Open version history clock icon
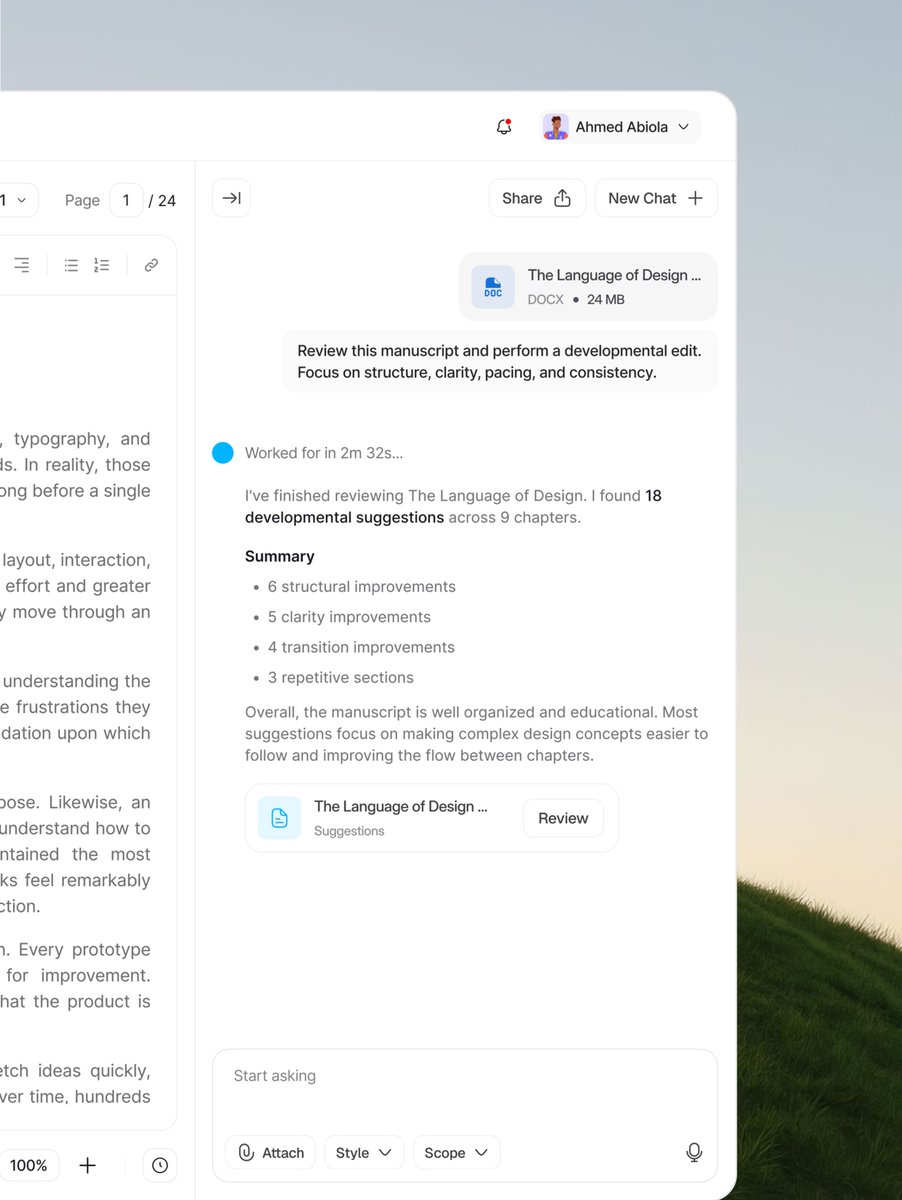The width and height of the screenshot is (902, 1200). pos(160,1165)
